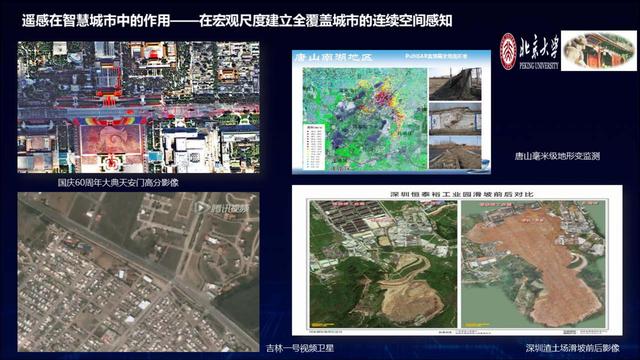Click the heading 唐山南湖地区 in the map panel
This screenshot has width=640, height=360.
tap(333, 57)
